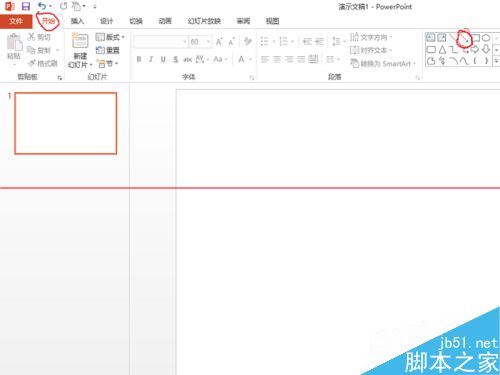Switch to the View (视图) tab
The image size is (500, 375).
coord(272,21)
